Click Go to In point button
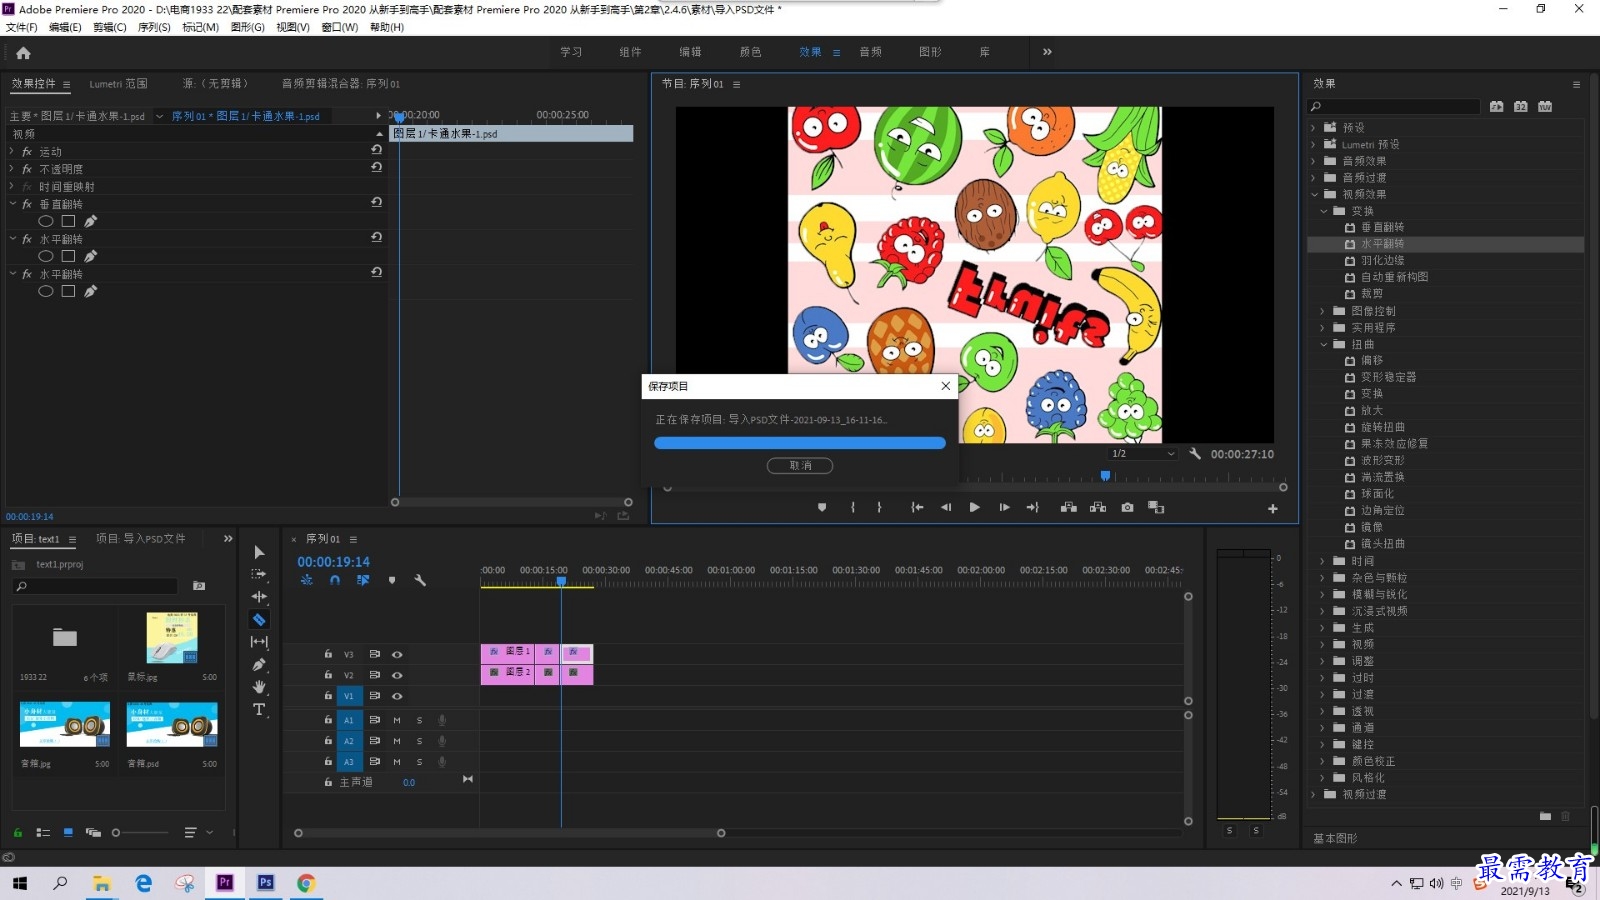 tap(917, 508)
